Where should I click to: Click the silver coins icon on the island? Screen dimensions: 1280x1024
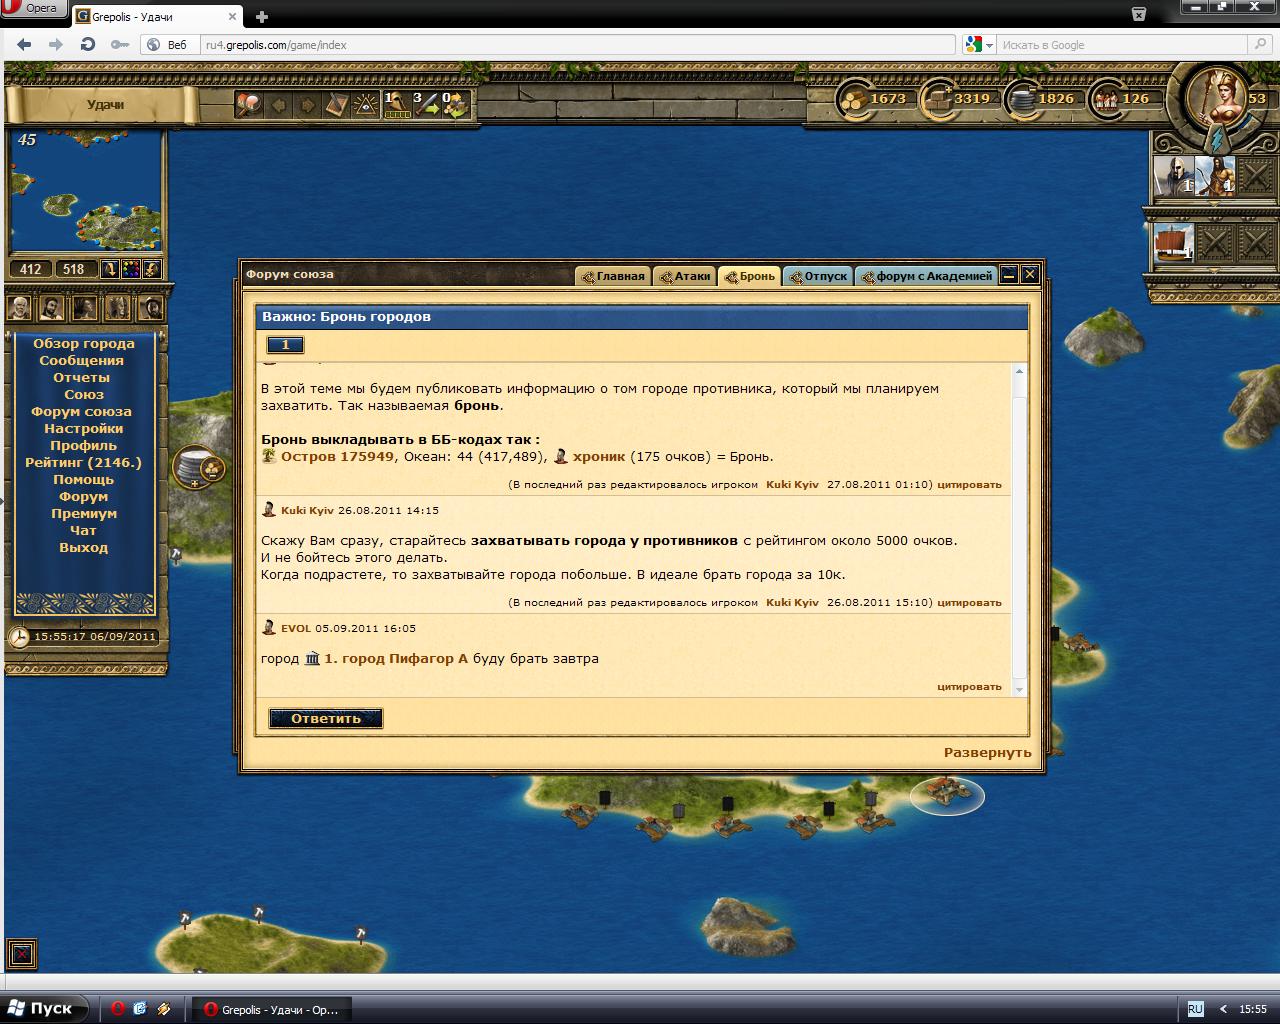198,467
